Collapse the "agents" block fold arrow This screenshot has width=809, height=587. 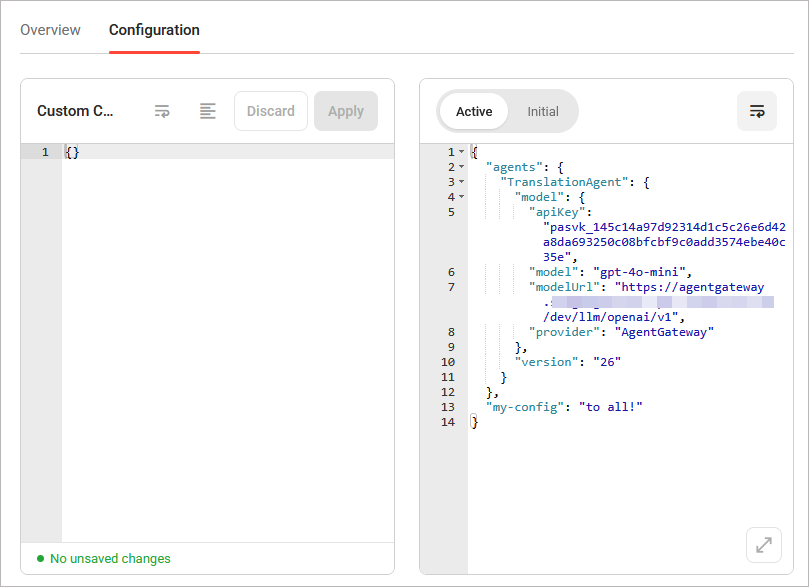pyautogui.click(x=462, y=167)
